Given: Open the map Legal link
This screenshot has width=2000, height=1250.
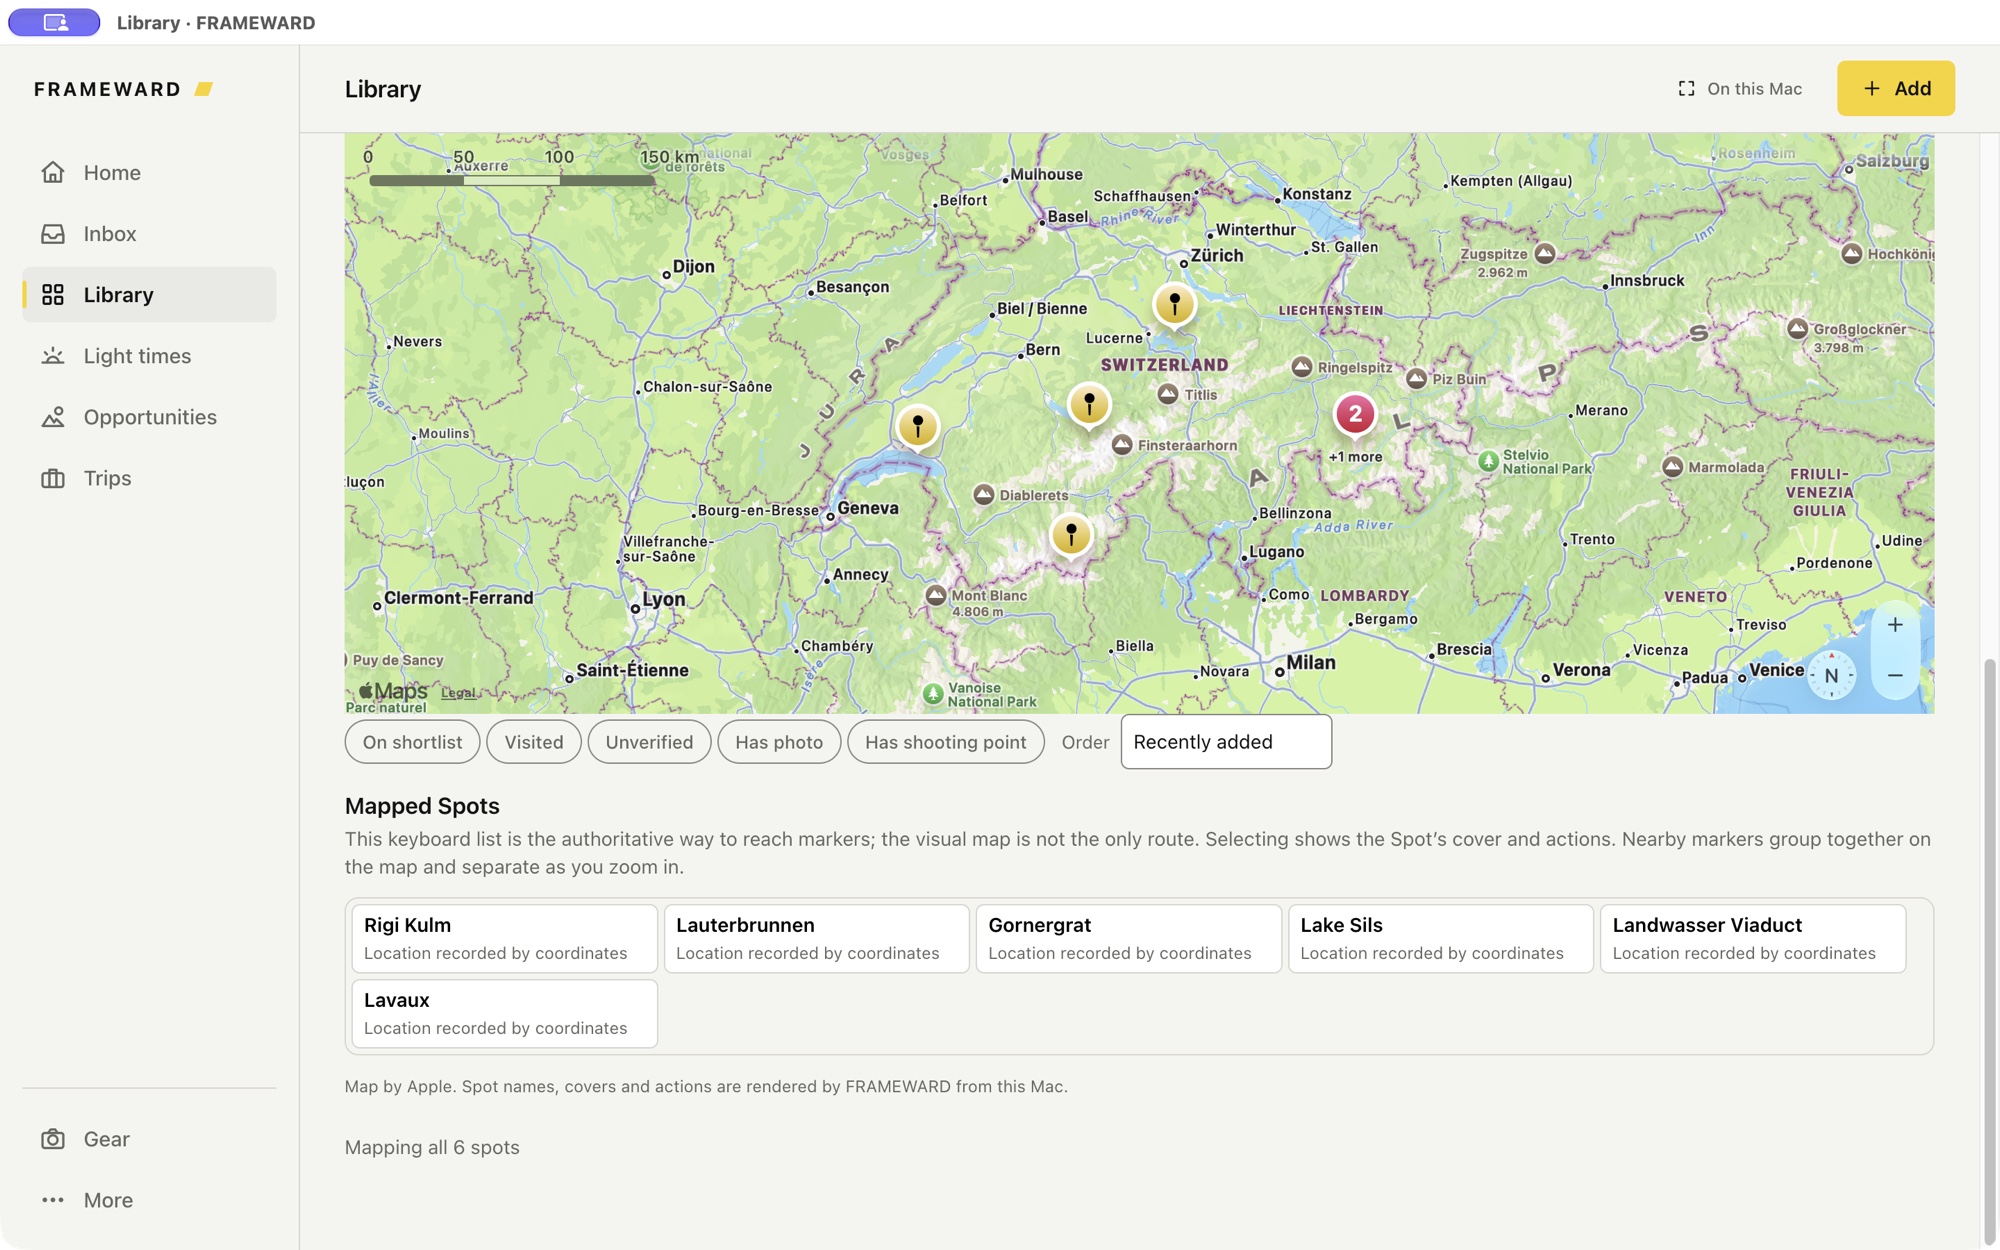Looking at the screenshot, I should (458, 693).
